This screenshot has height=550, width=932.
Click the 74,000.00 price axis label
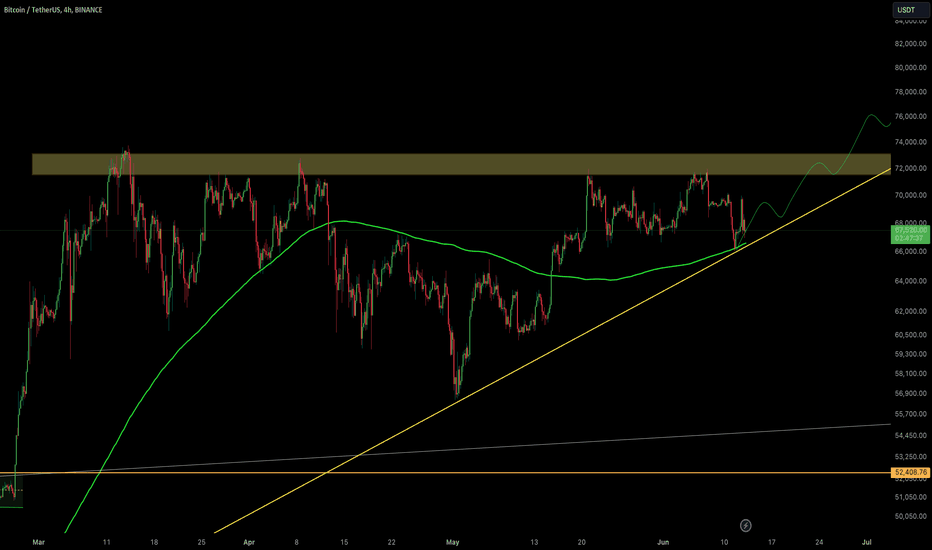click(911, 142)
